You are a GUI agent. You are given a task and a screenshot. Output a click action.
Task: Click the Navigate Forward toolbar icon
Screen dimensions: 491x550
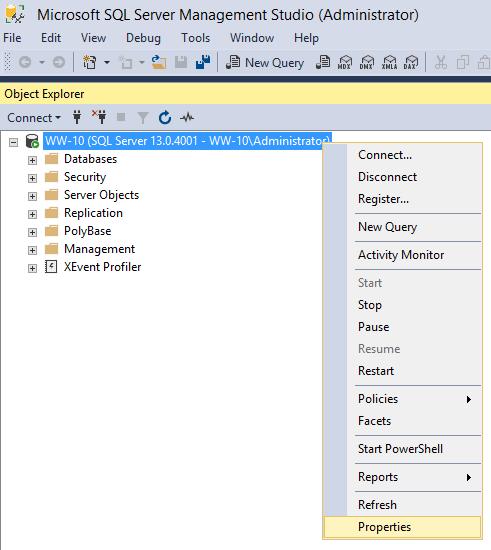tap(59, 62)
